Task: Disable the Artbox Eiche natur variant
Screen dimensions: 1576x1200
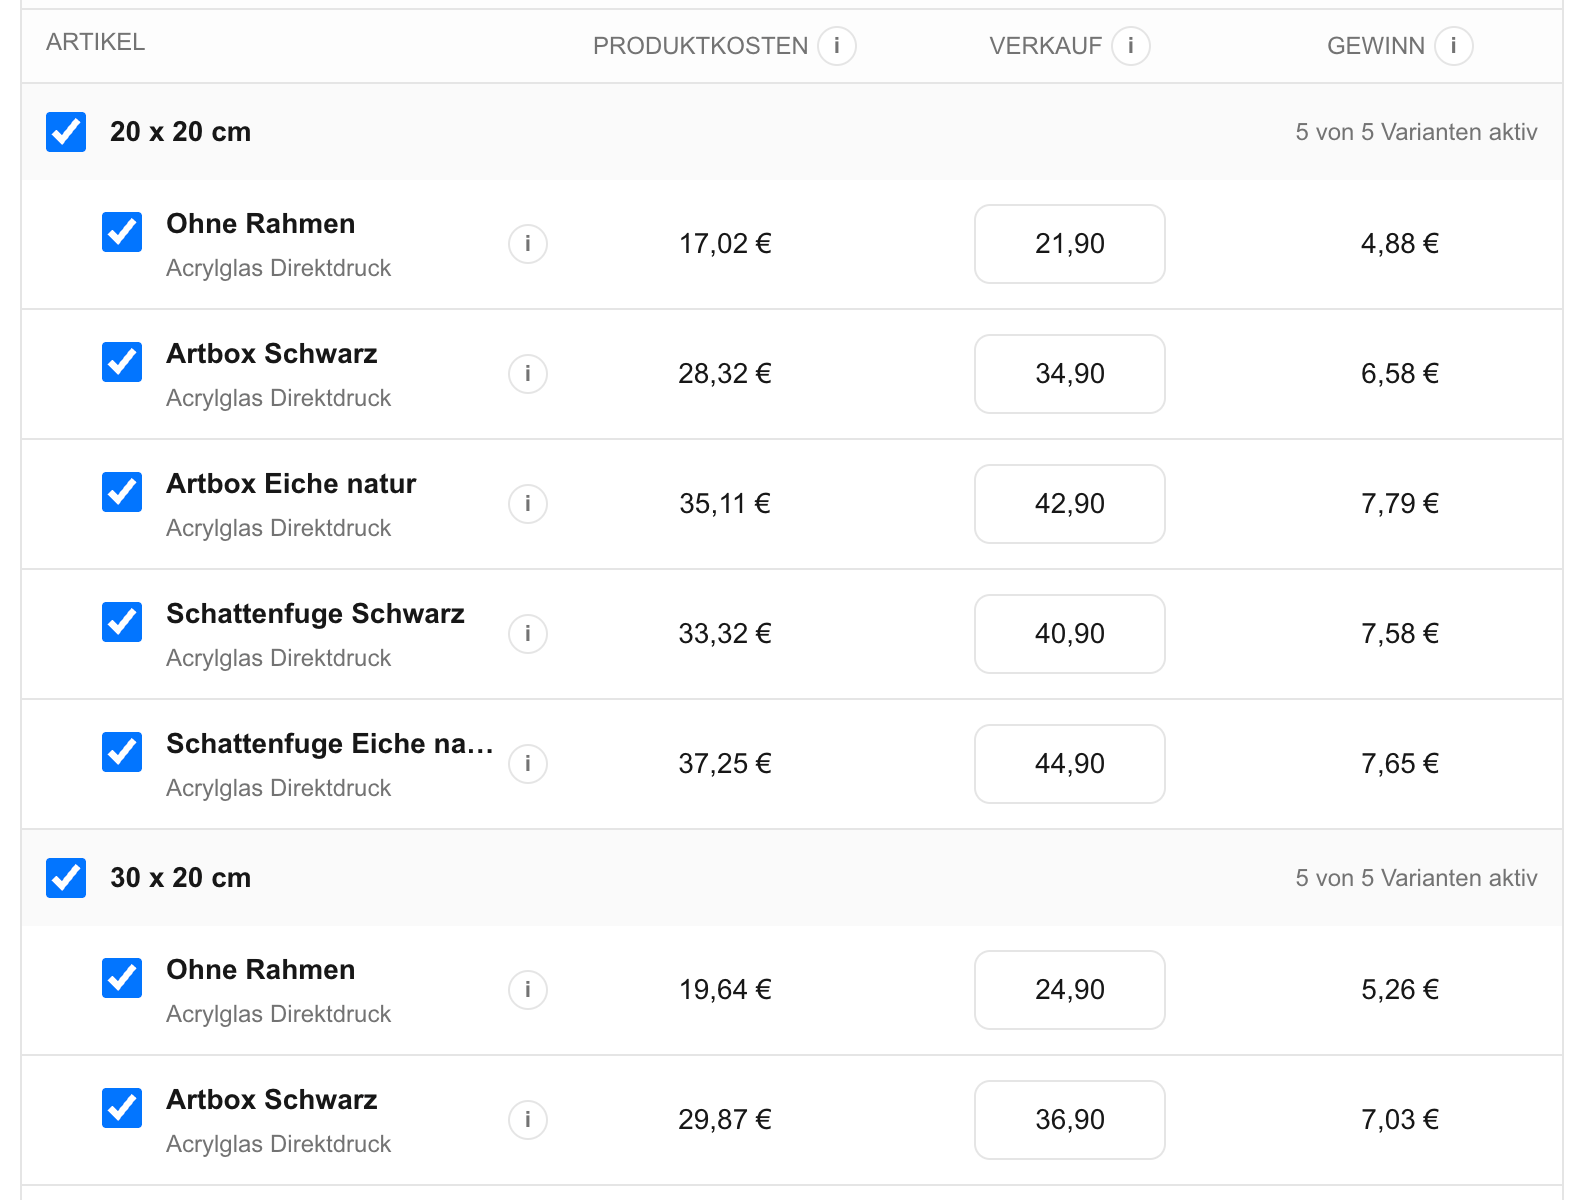Action: point(122,492)
